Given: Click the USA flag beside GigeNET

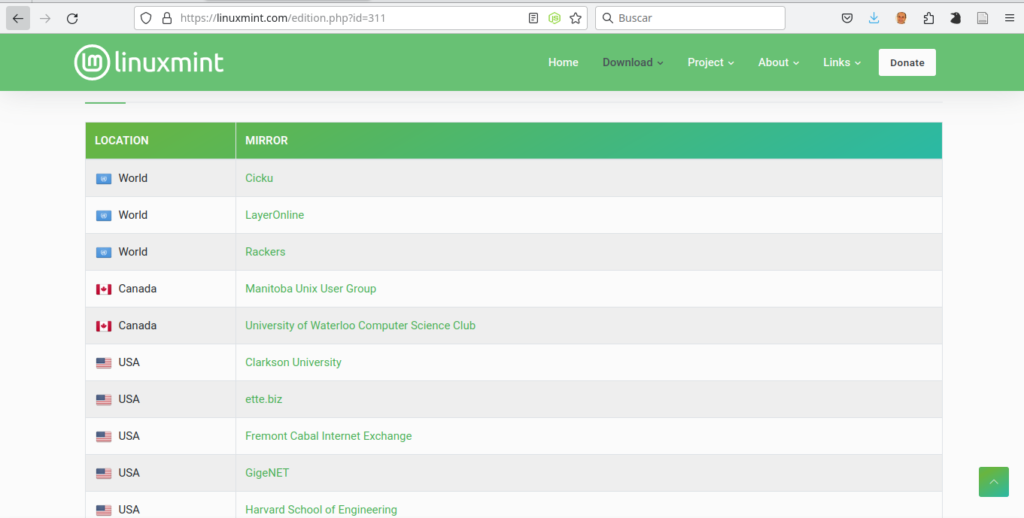Looking at the screenshot, I should [x=104, y=473].
